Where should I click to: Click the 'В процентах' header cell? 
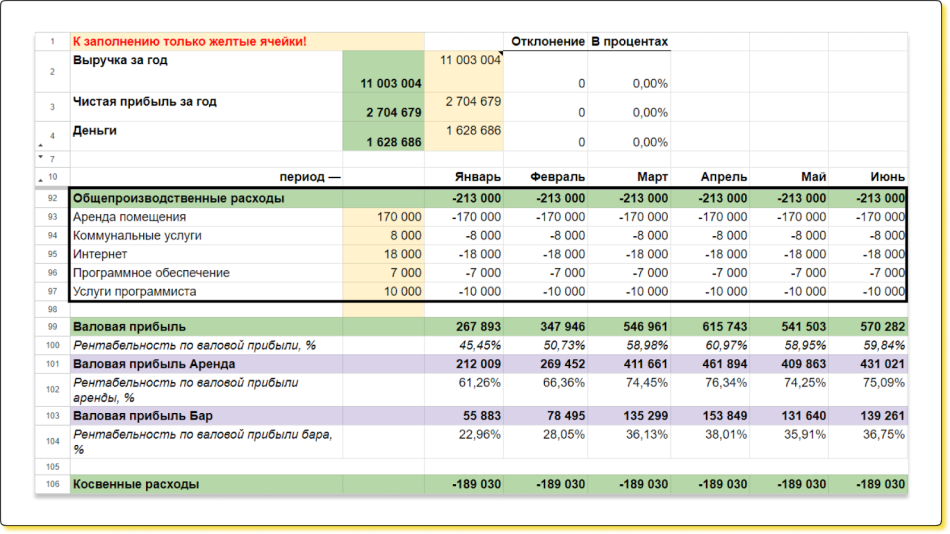pos(628,42)
